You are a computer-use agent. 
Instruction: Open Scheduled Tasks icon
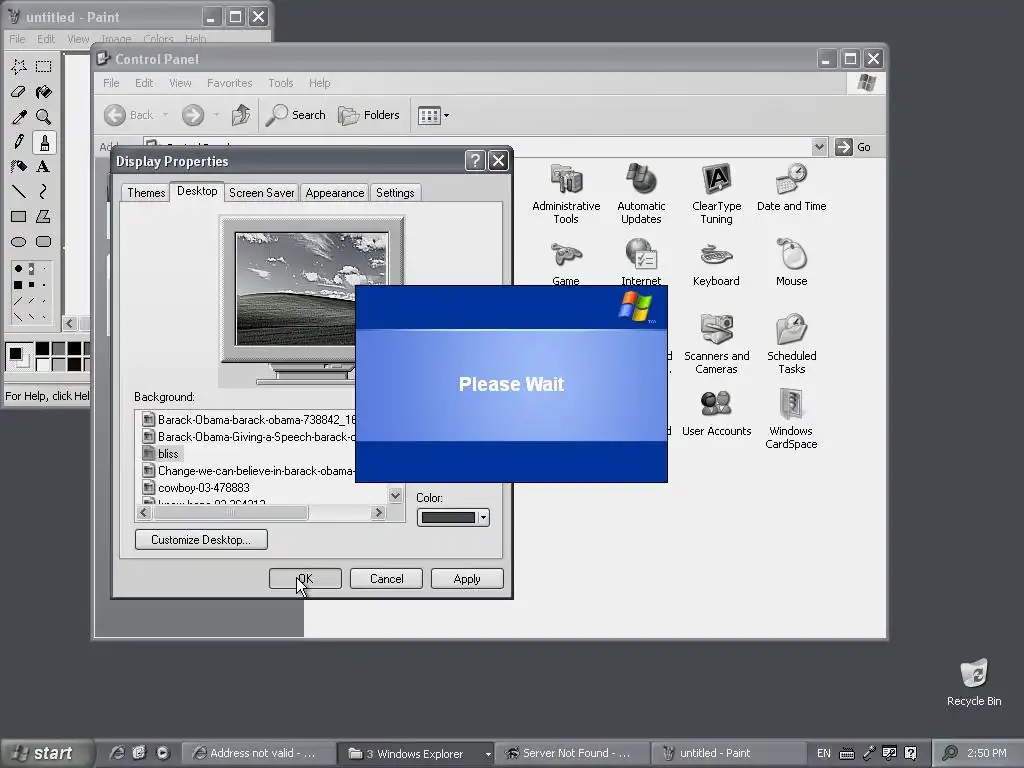(792, 344)
